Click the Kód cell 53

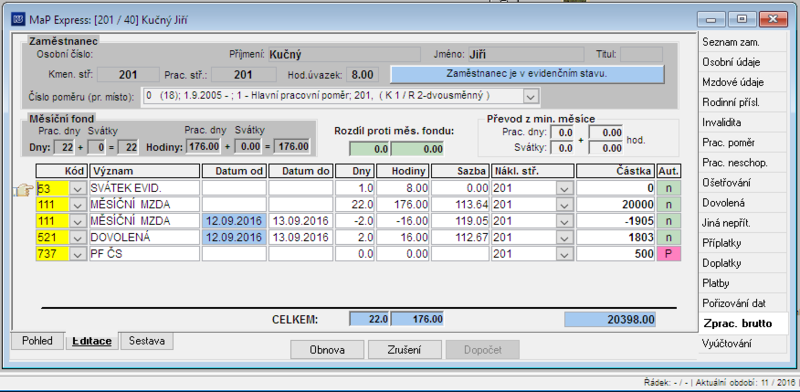tap(53, 188)
